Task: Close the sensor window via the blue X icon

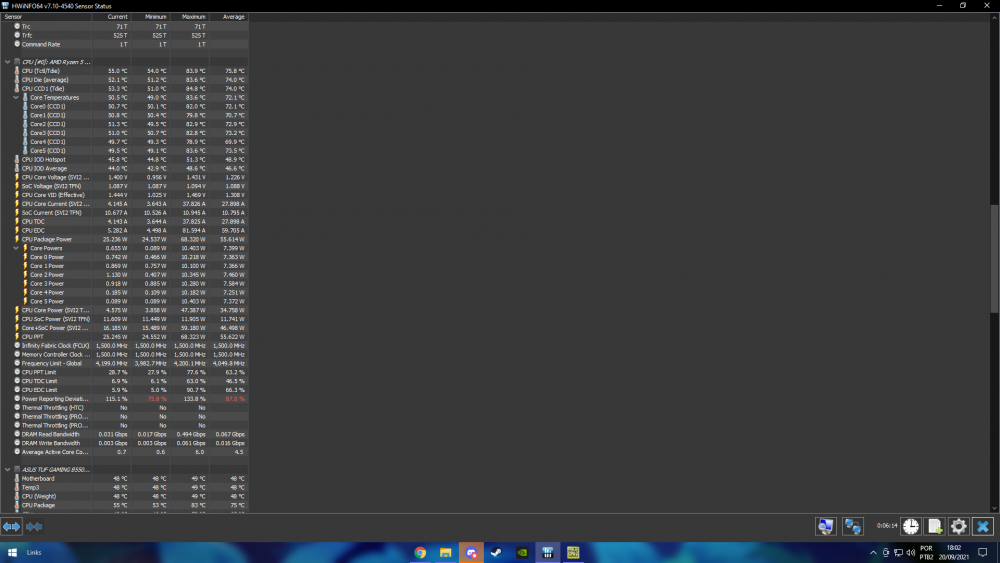Action: pos(982,526)
